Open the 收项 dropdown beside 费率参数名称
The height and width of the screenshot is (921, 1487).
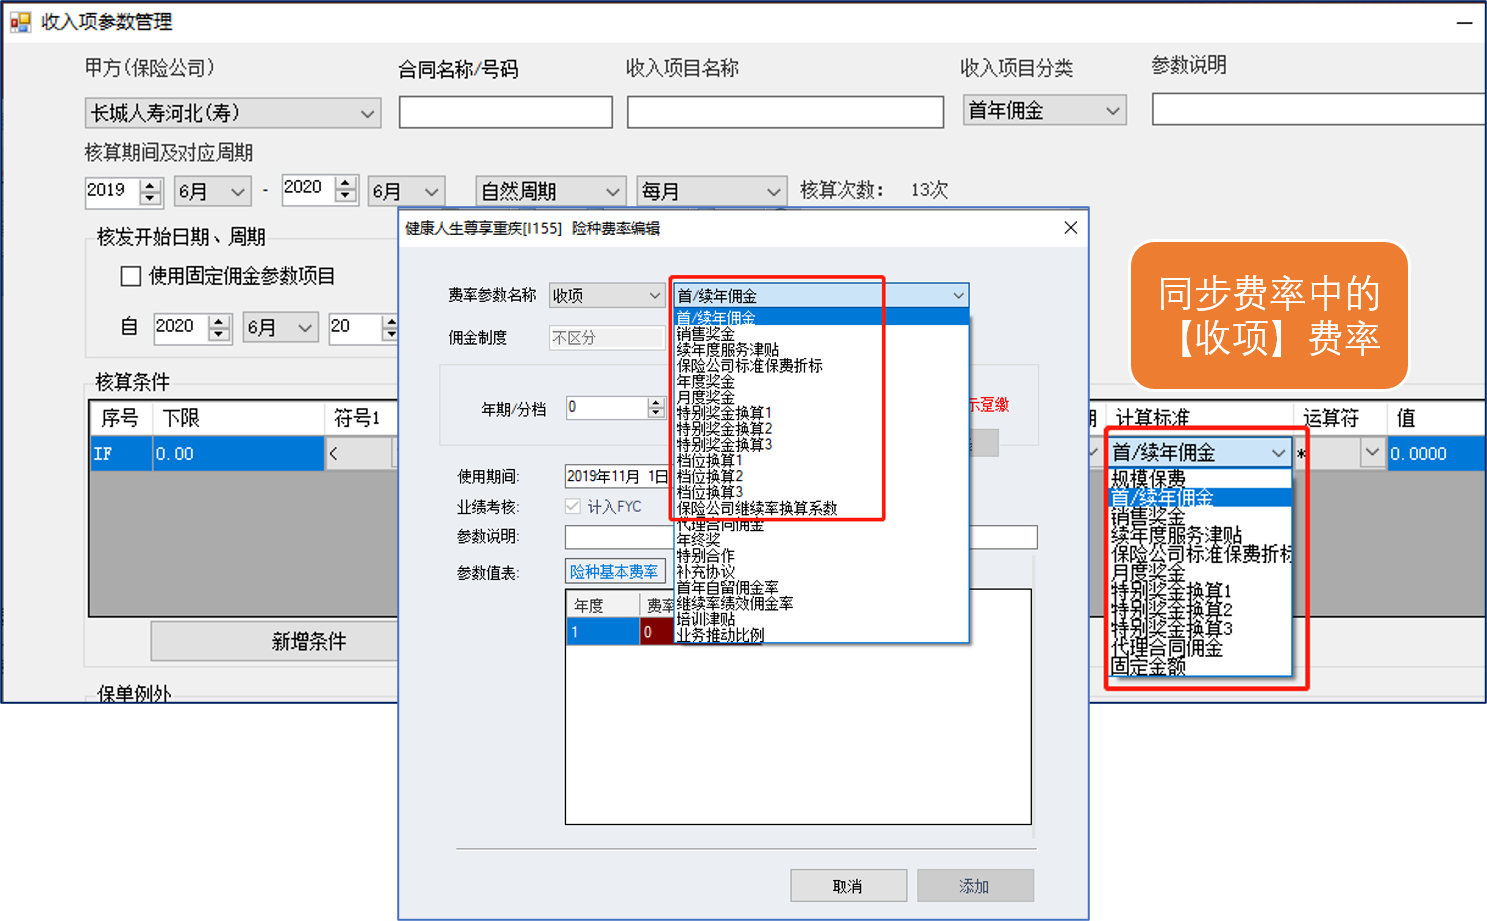654,296
